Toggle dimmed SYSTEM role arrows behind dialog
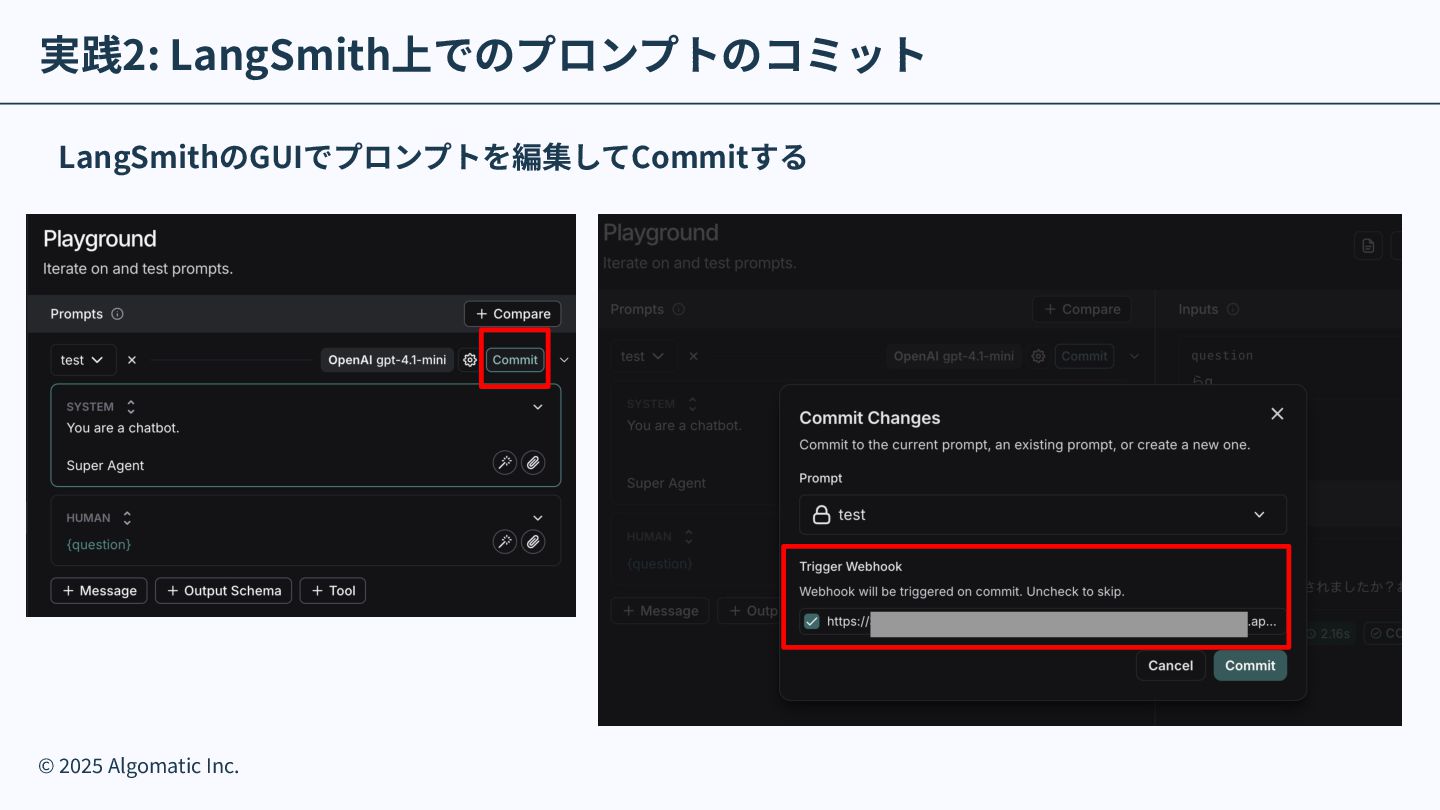 (691, 404)
